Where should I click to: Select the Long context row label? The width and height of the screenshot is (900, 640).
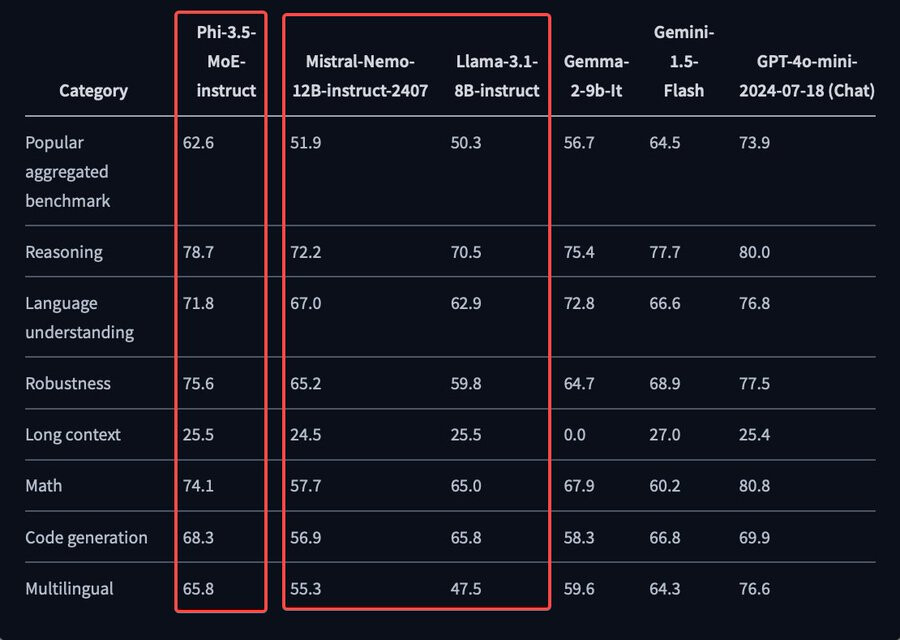pyautogui.click(x=73, y=435)
